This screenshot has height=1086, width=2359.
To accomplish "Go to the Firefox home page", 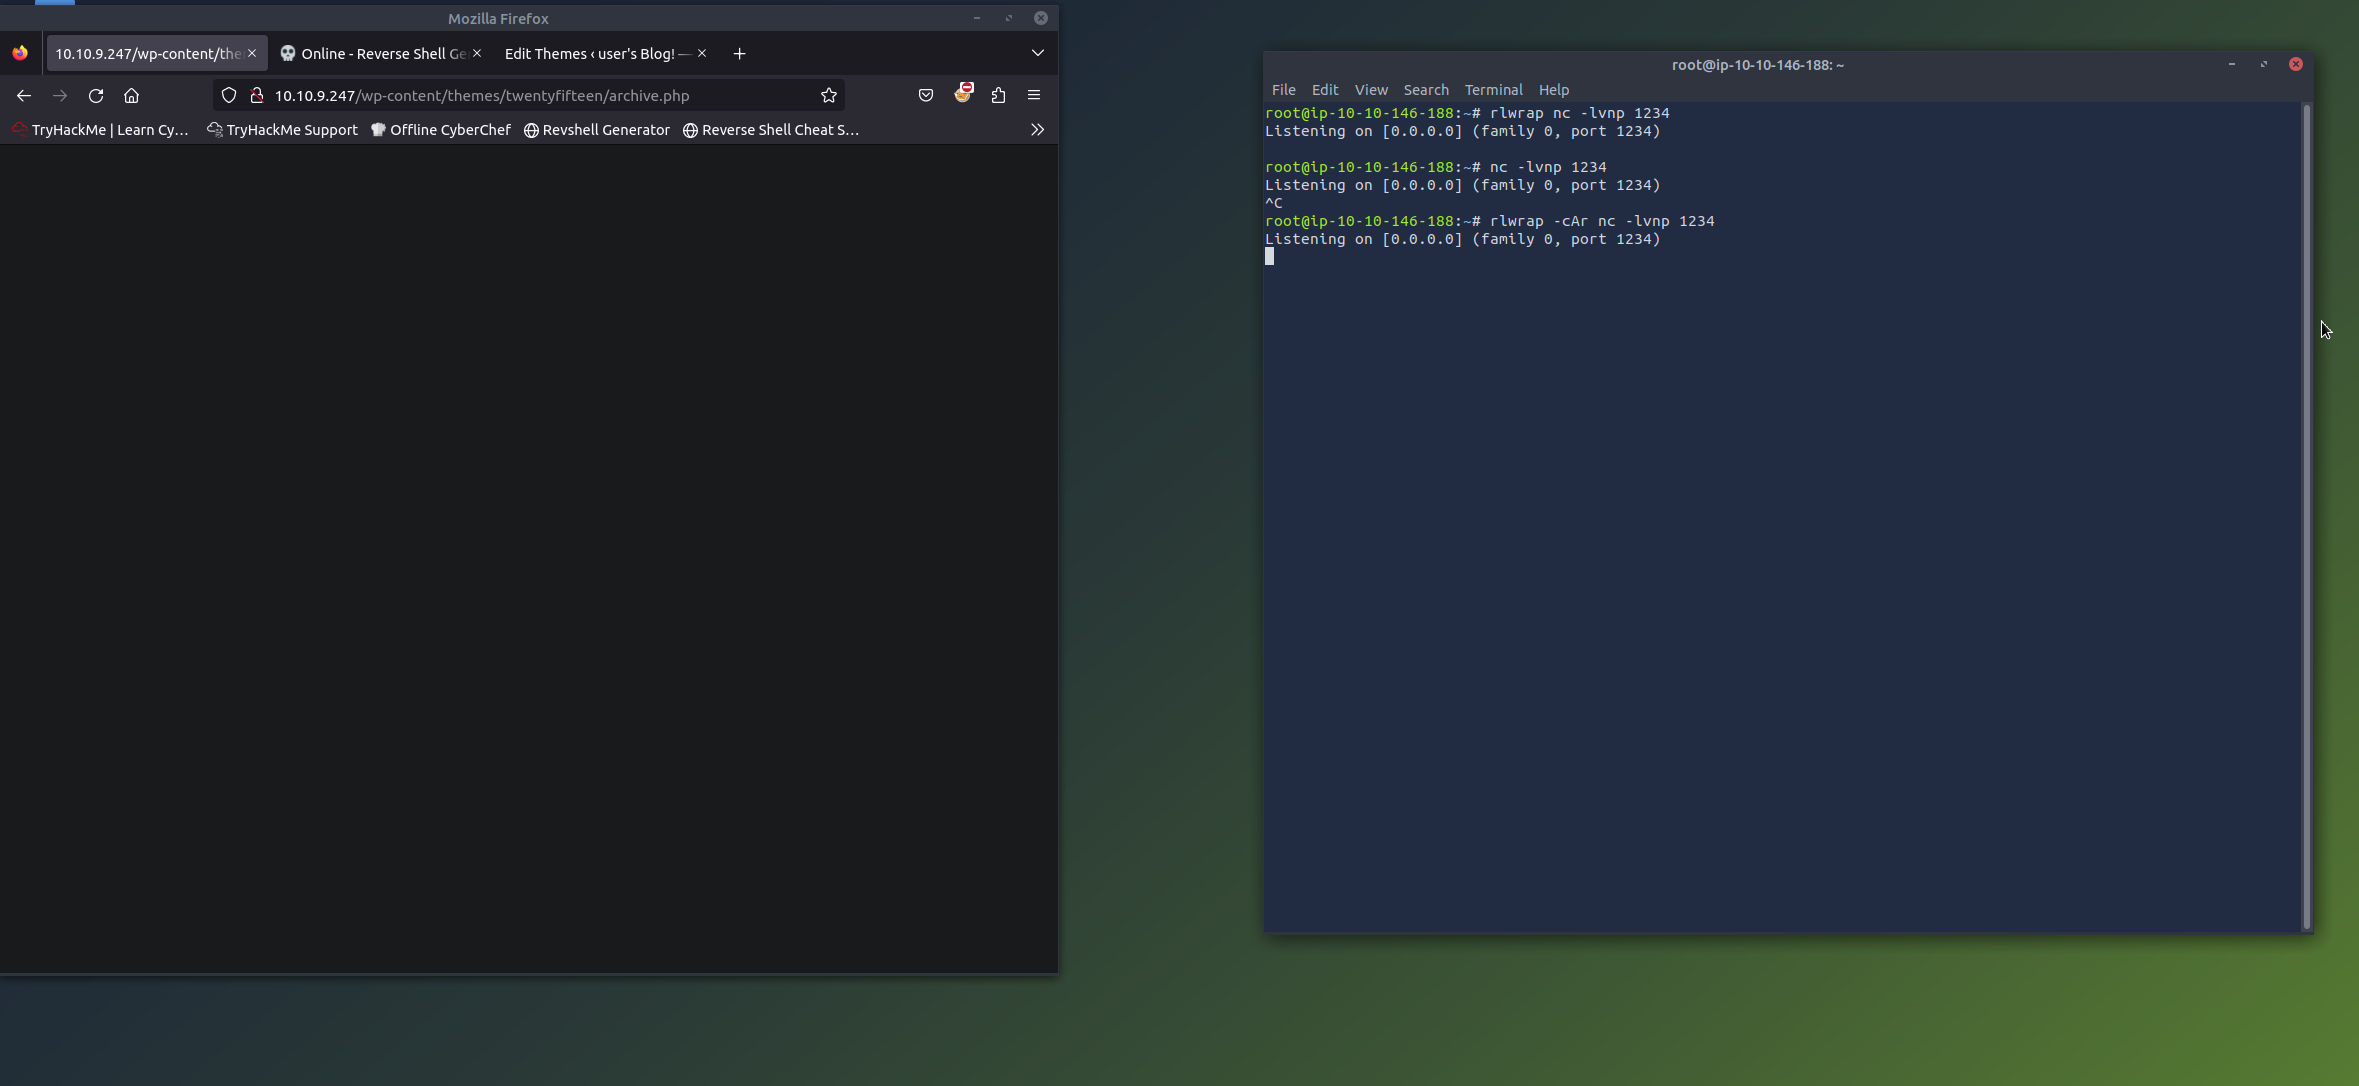I will coord(131,96).
